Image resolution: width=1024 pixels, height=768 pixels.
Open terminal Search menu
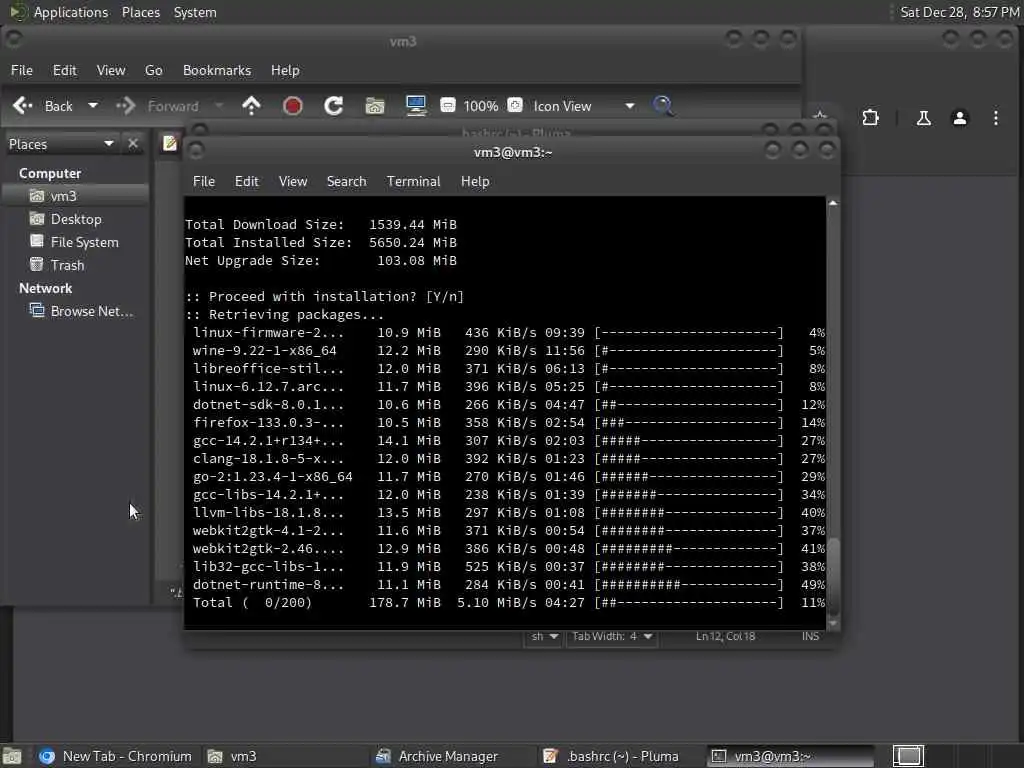pyautogui.click(x=346, y=182)
